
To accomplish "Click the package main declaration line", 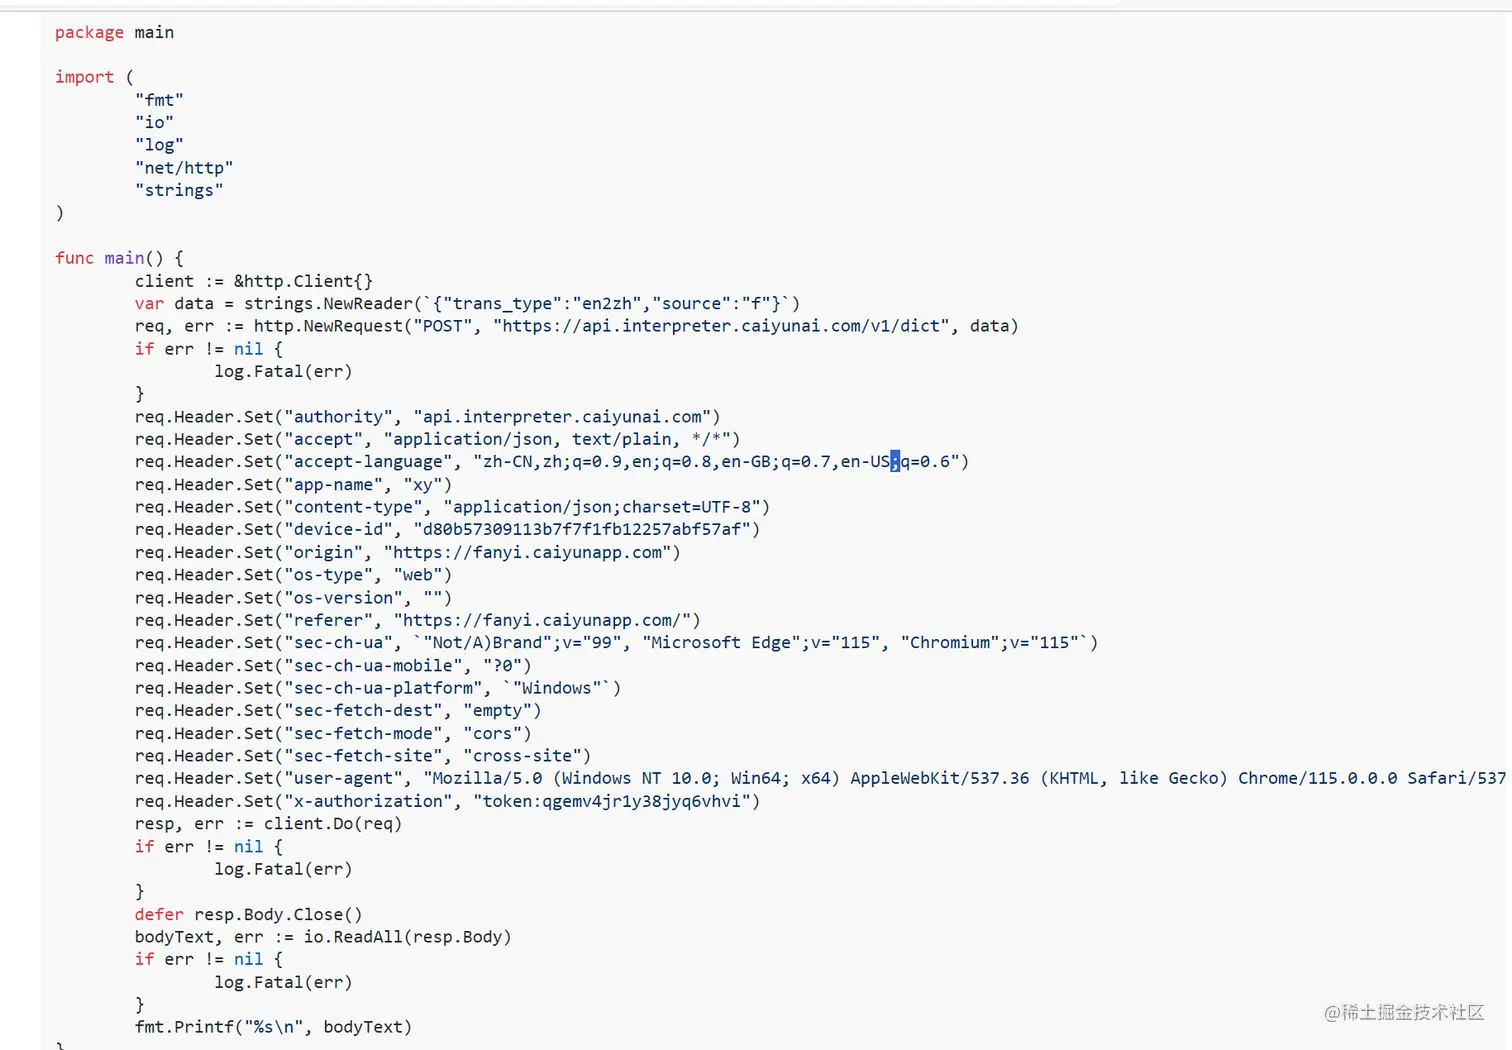I will [114, 32].
